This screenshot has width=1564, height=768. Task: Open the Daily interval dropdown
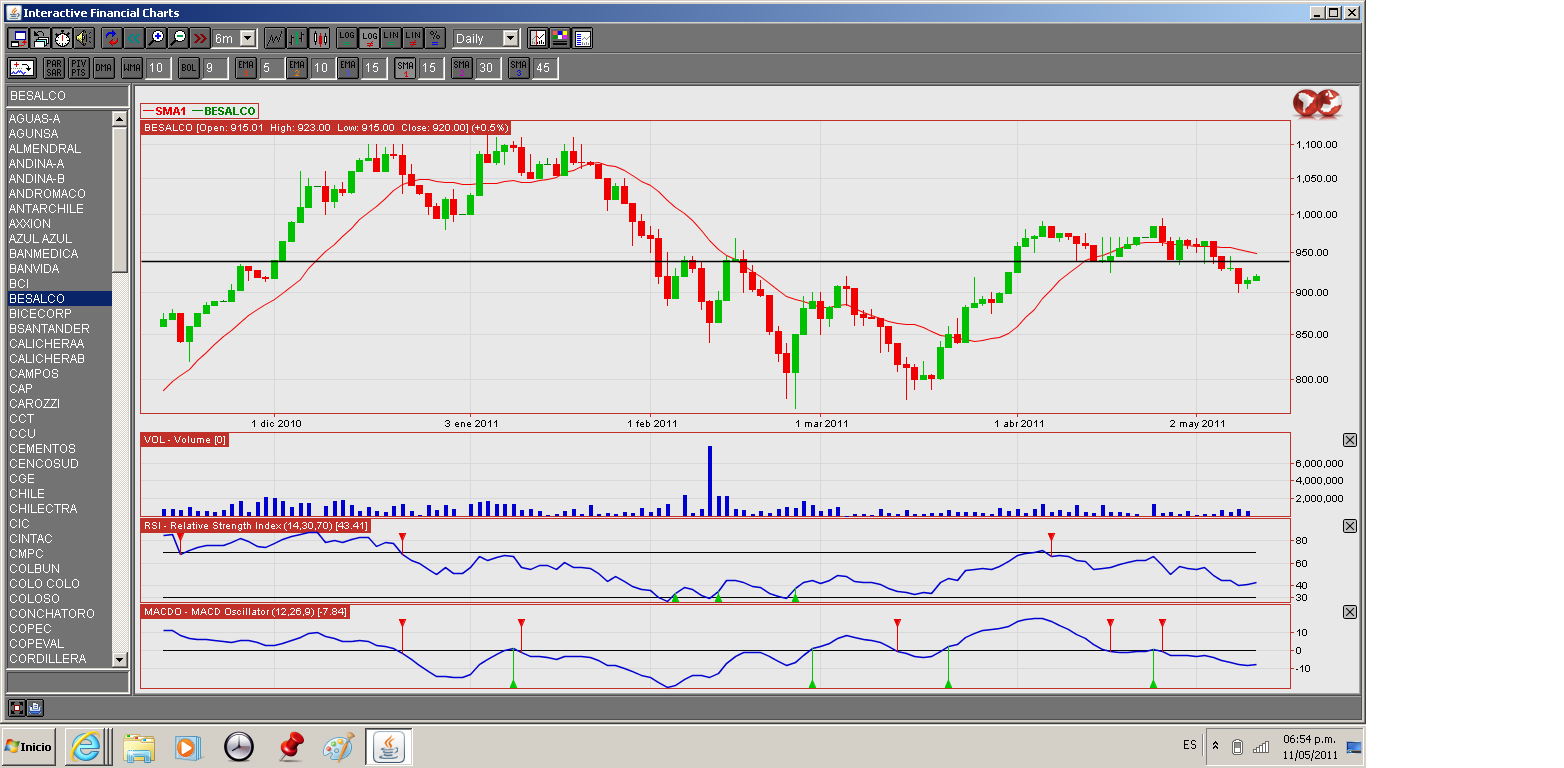[x=510, y=38]
